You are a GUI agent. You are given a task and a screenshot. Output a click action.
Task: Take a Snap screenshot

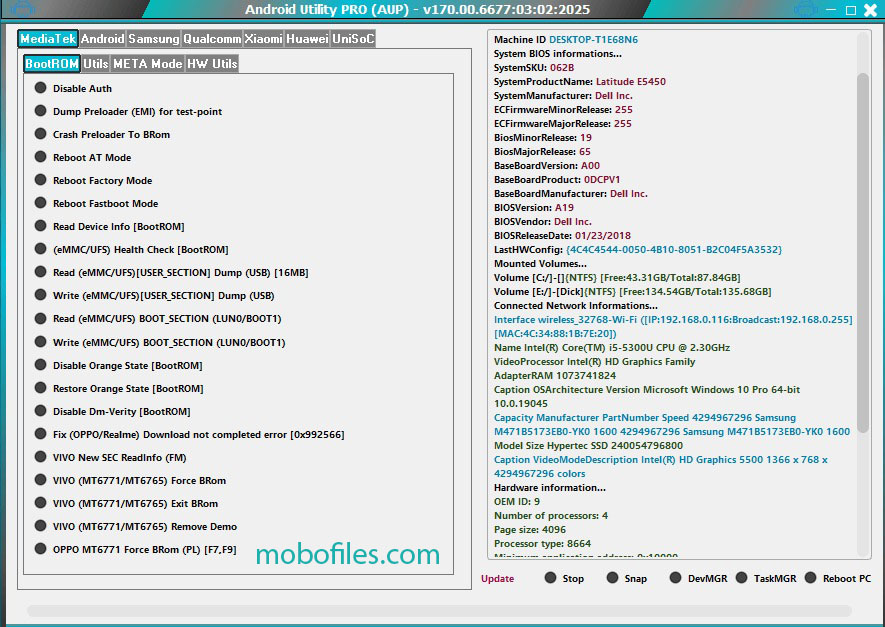tap(626, 578)
